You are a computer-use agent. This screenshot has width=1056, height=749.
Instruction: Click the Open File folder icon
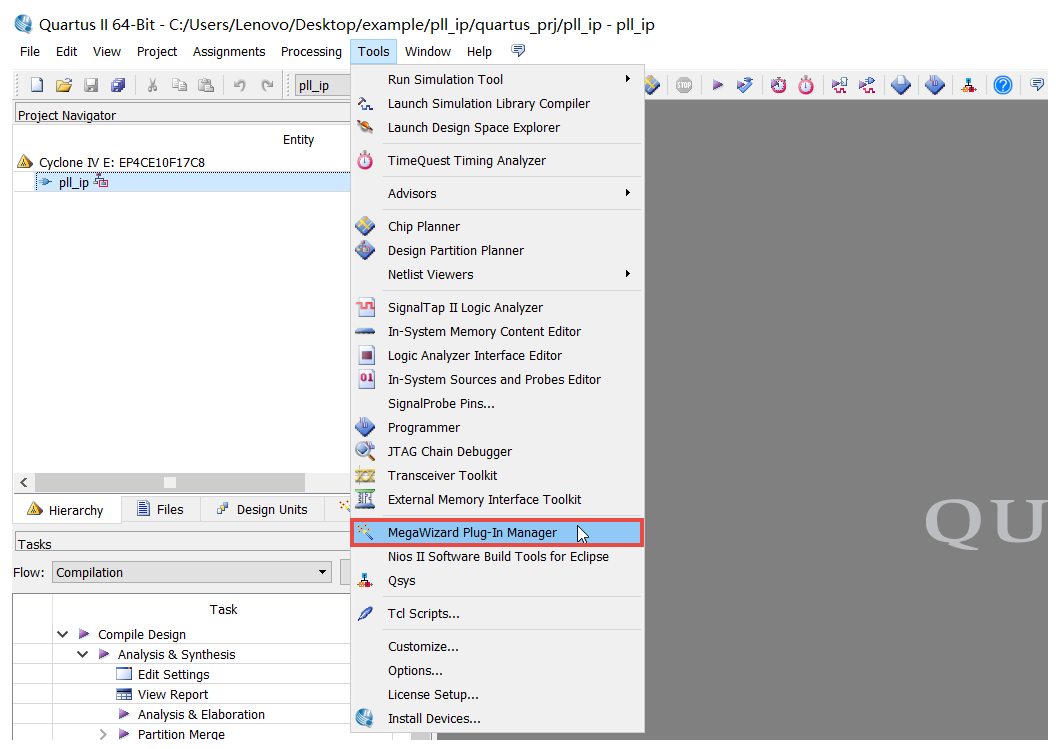(64, 85)
